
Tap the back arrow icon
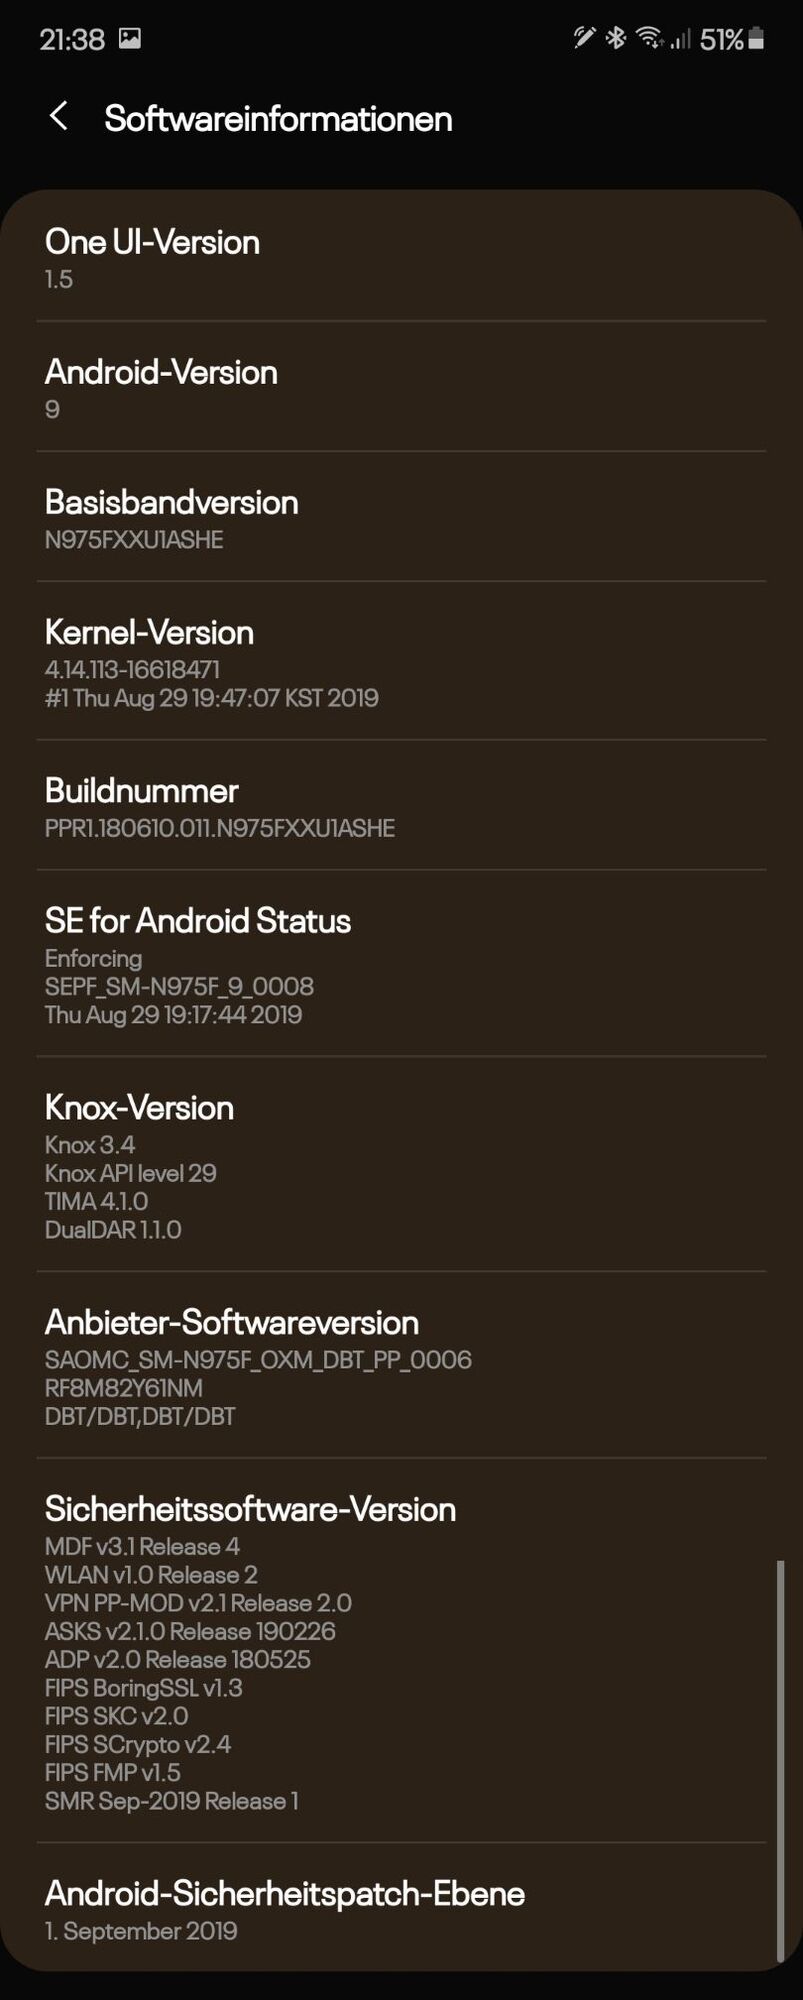click(59, 117)
